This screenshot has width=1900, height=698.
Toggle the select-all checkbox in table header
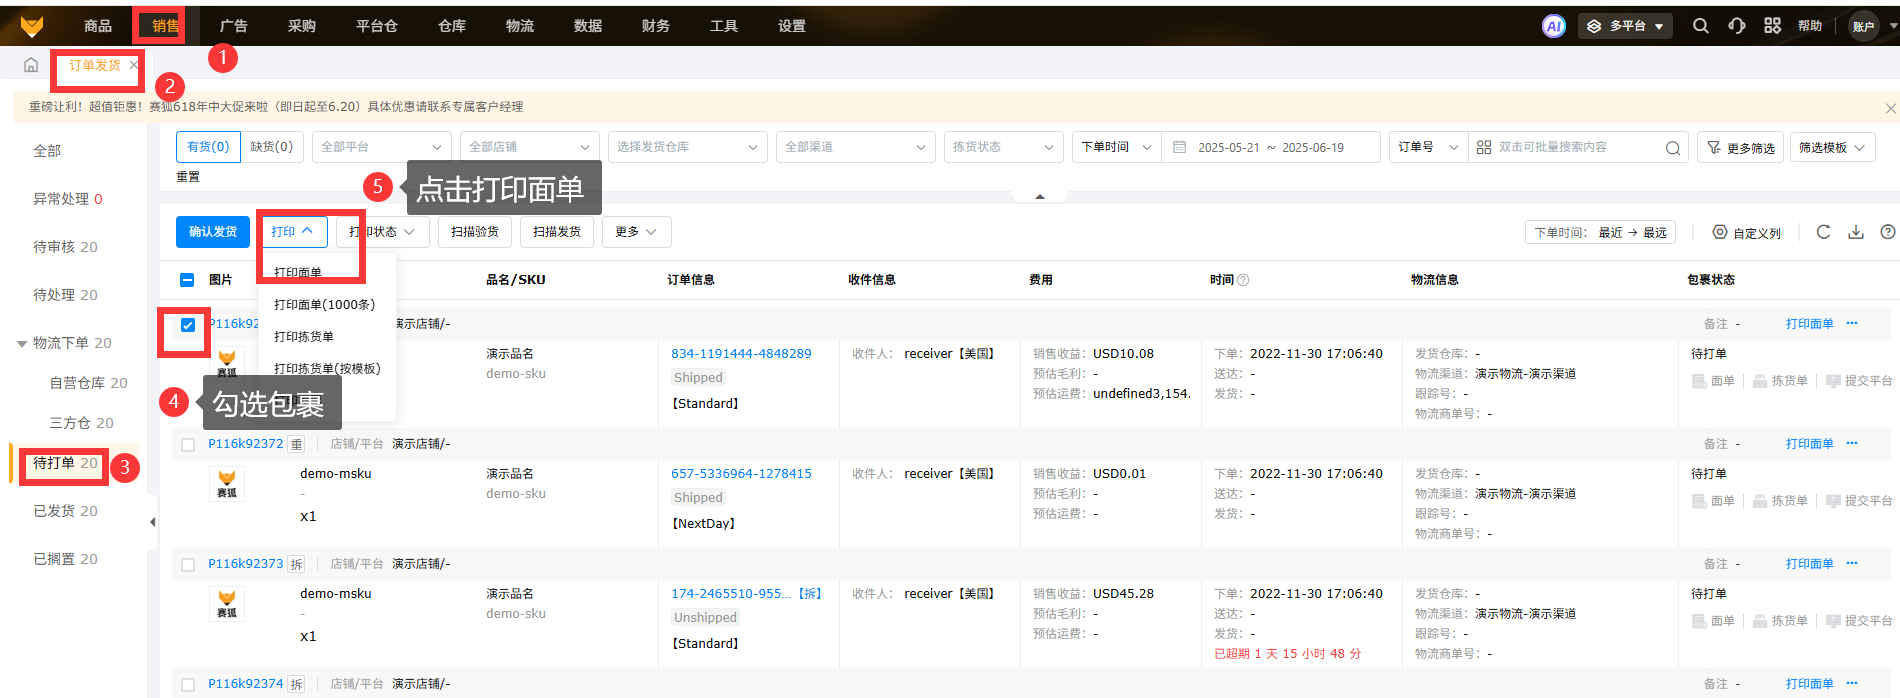coord(187,280)
